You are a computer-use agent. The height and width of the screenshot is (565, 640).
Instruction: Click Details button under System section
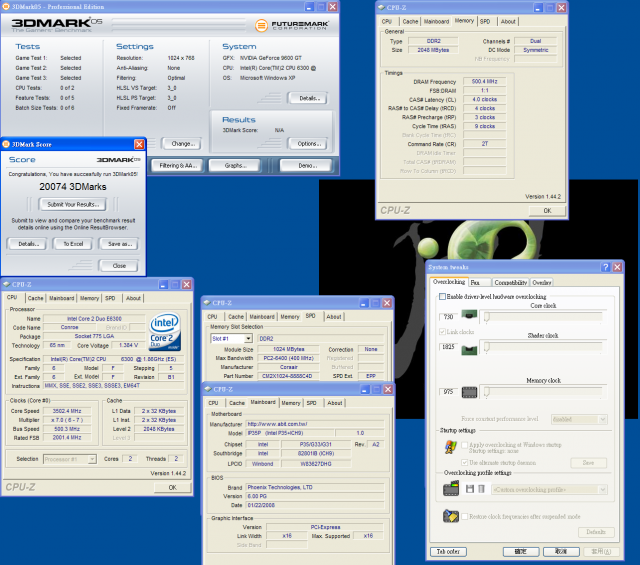308,98
